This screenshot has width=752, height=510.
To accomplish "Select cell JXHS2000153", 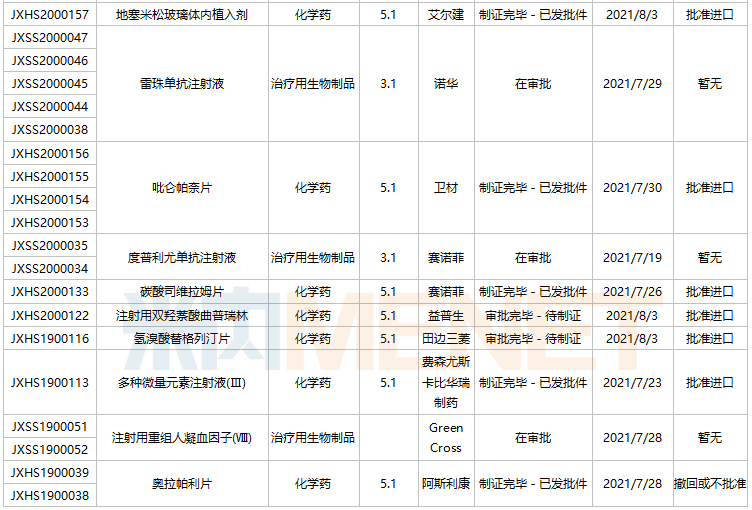I will (50, 223).
